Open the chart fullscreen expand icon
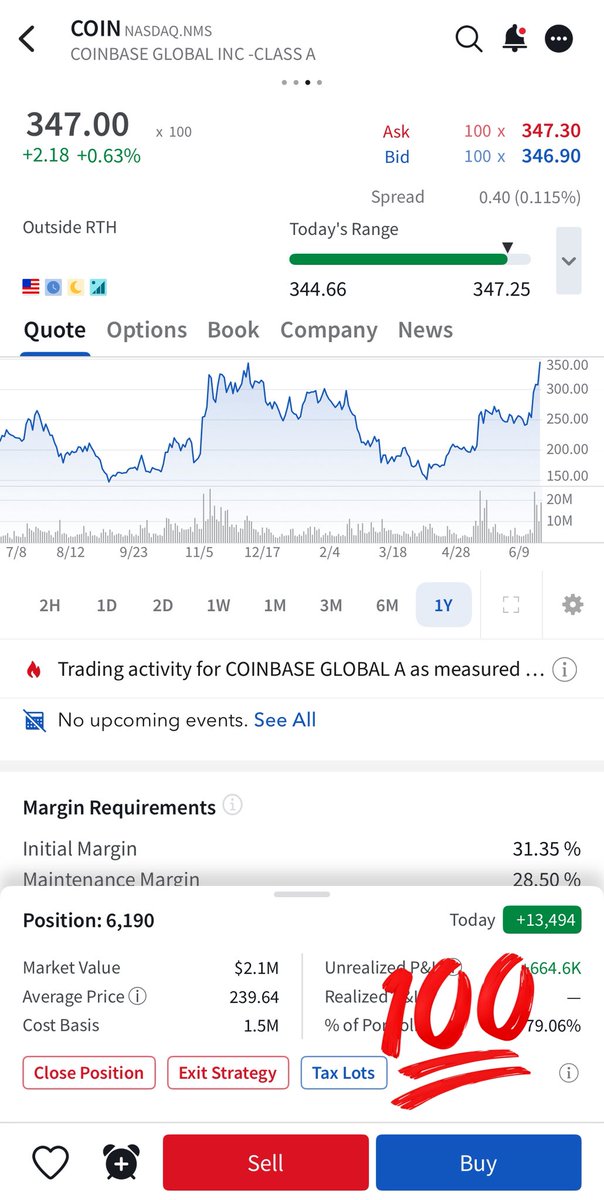This screenshot has height=1200, width=604. (x=511, y=605)
